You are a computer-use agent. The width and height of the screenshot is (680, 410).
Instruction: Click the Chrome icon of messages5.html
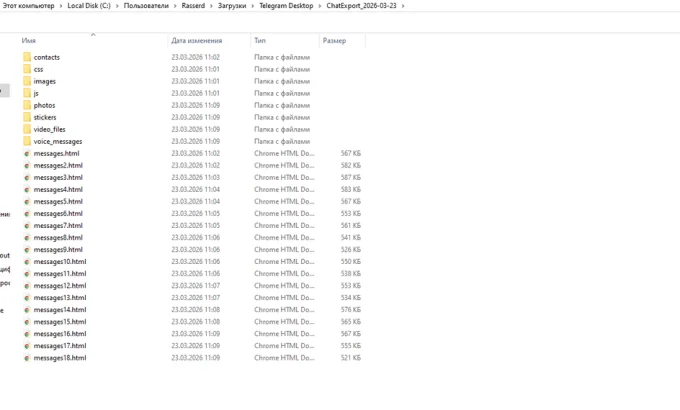click(27, 202)
